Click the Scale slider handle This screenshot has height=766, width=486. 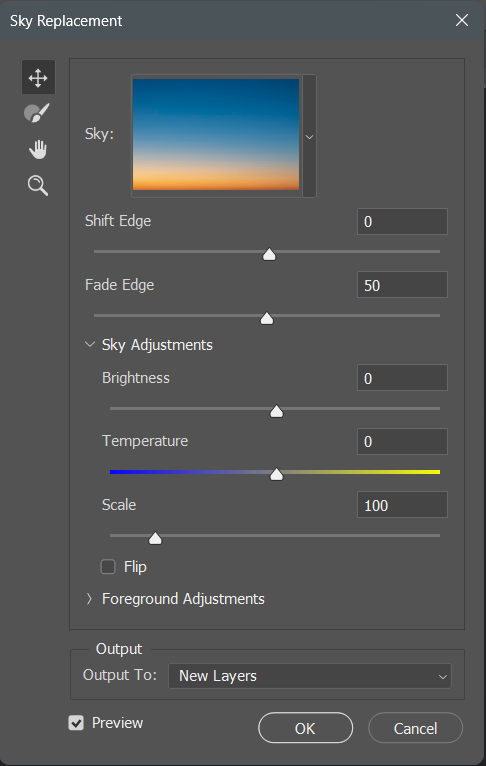pos(155,538)
